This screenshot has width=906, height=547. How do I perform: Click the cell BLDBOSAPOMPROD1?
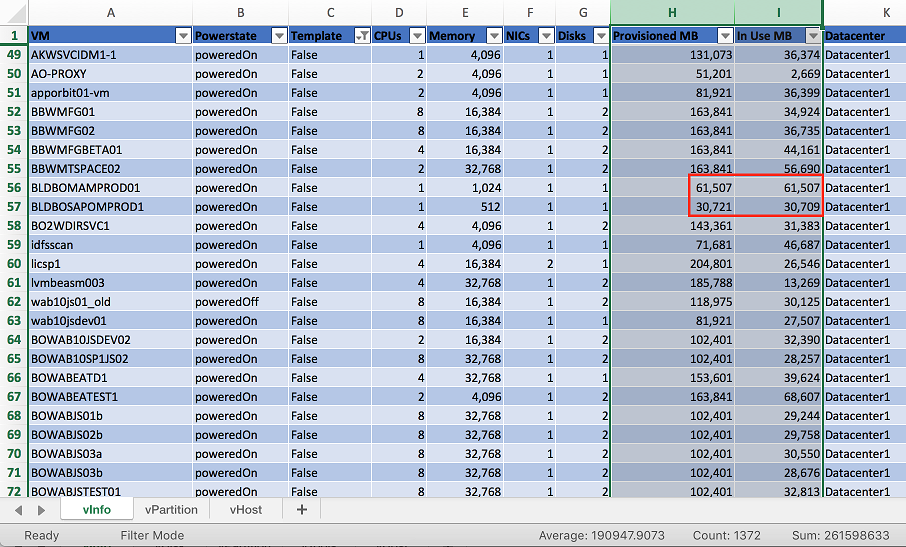(110, 207)
